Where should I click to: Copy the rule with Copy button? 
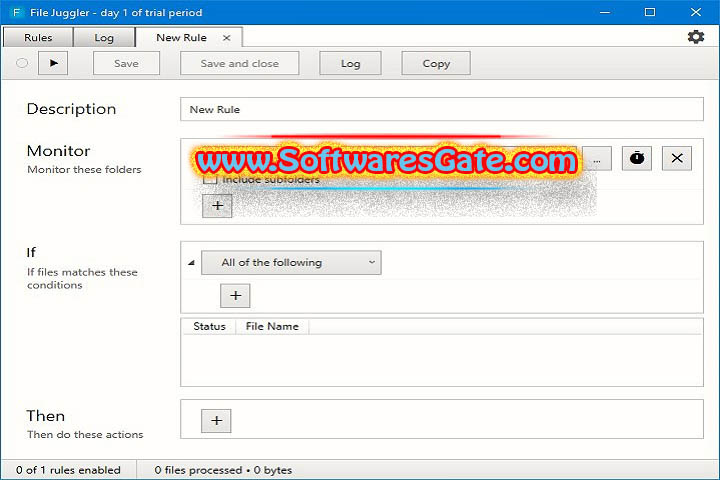pos(436,63)
